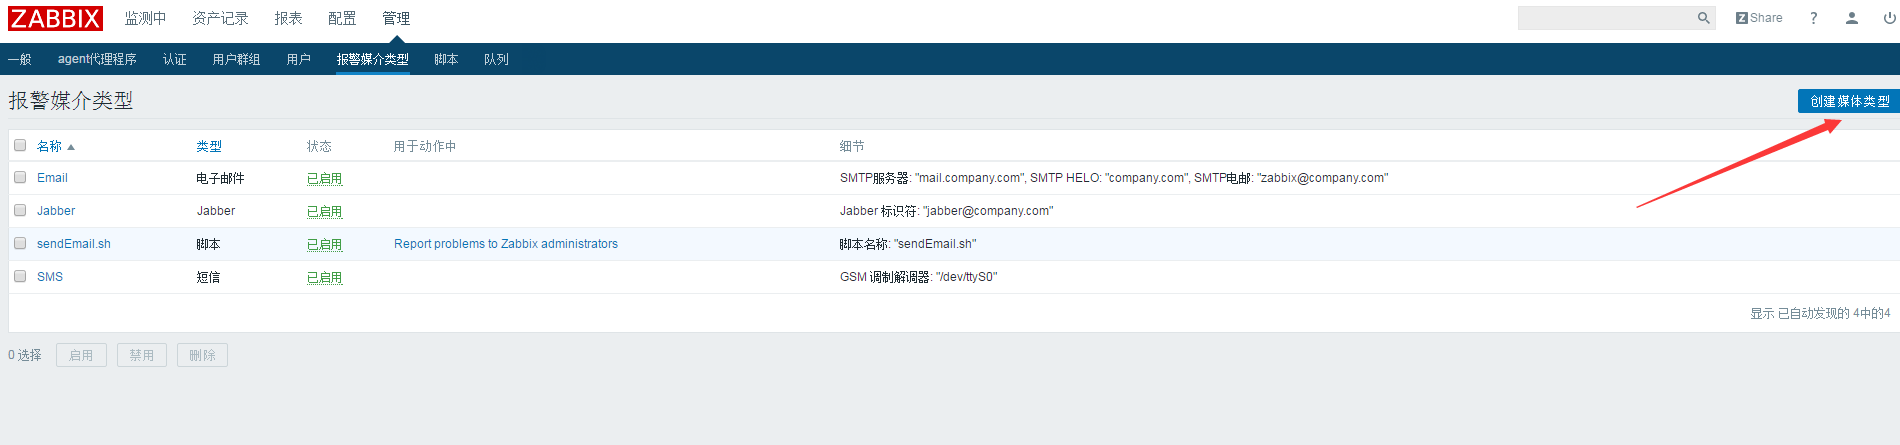Select the 报警媒介类型 submenu
The image size is (1900, 445).
[372, 59]
